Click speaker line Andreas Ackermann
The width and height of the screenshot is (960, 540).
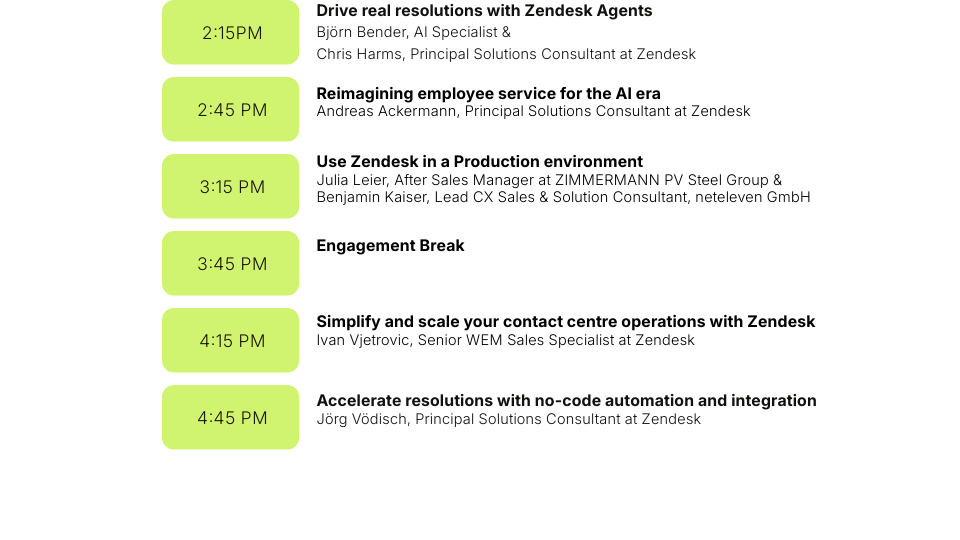pyautogui.click(x=533, y=111)
